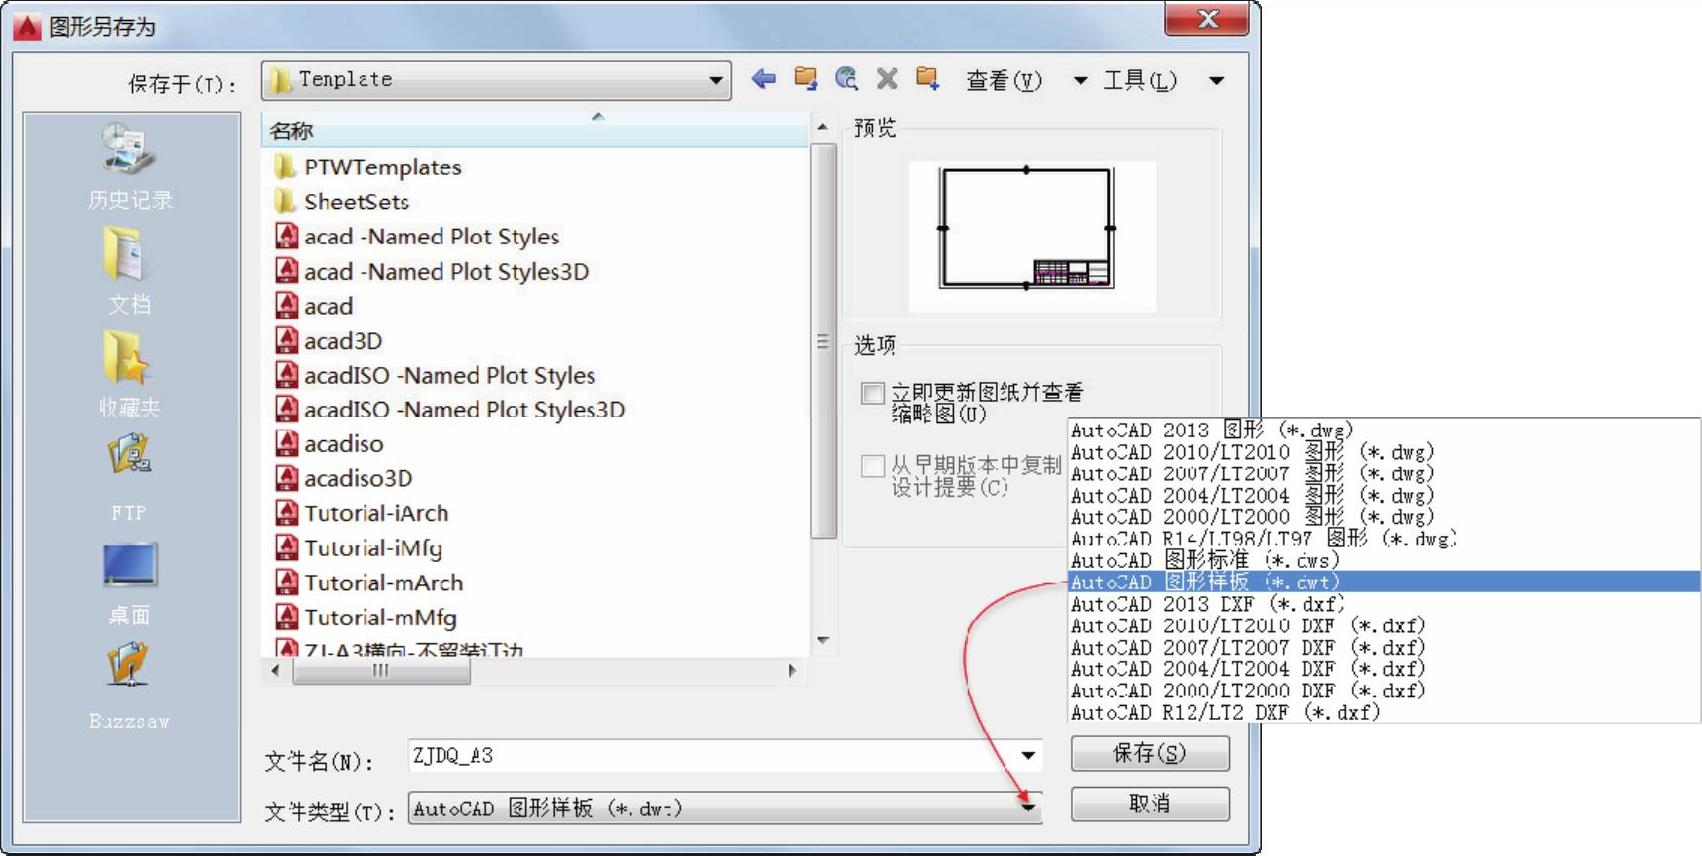The image size is (1702, 856).
Task: Open the 文件类型 file type dropdown arrow
Action: (1028, 807)
